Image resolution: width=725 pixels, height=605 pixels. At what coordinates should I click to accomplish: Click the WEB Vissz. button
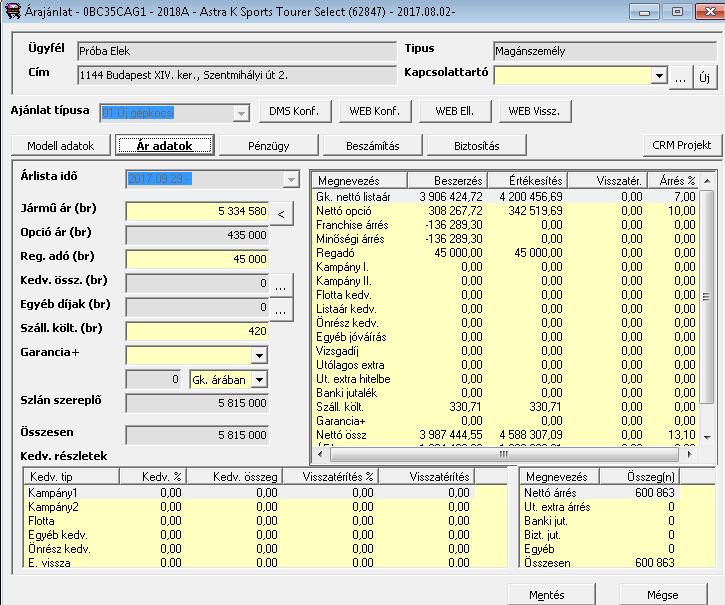535,111
